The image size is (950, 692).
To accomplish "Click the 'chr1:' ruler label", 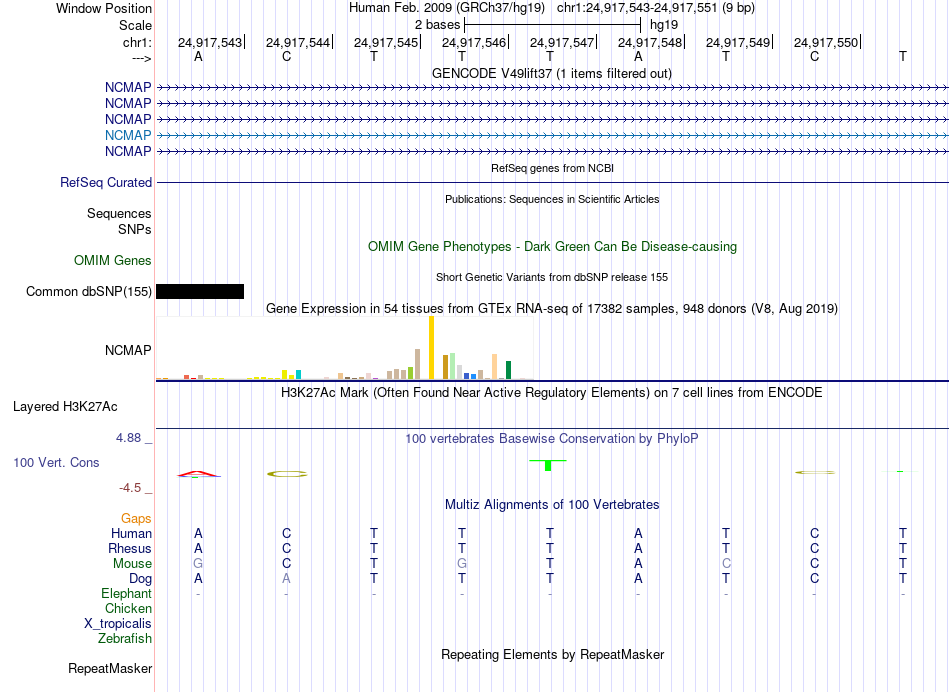I will (137, 42).
